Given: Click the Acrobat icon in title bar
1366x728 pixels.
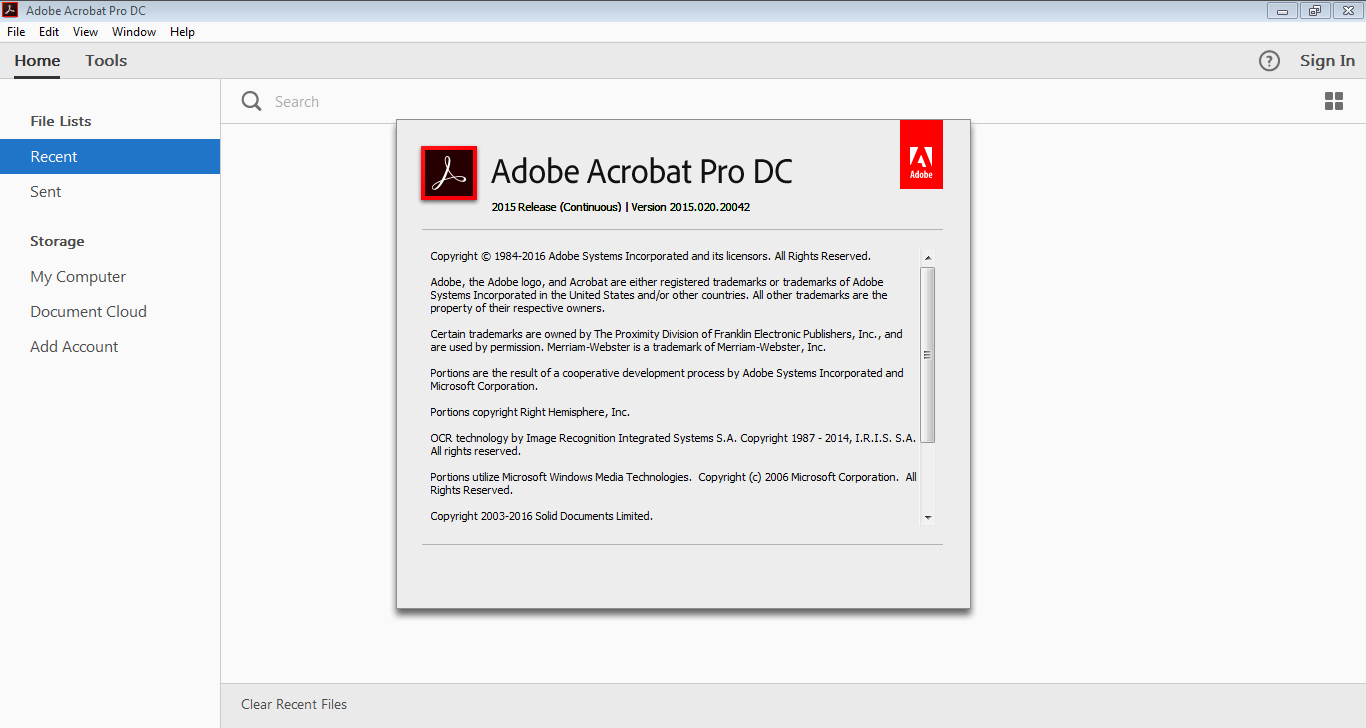Looking at the screenshot, I should (12, 11).
